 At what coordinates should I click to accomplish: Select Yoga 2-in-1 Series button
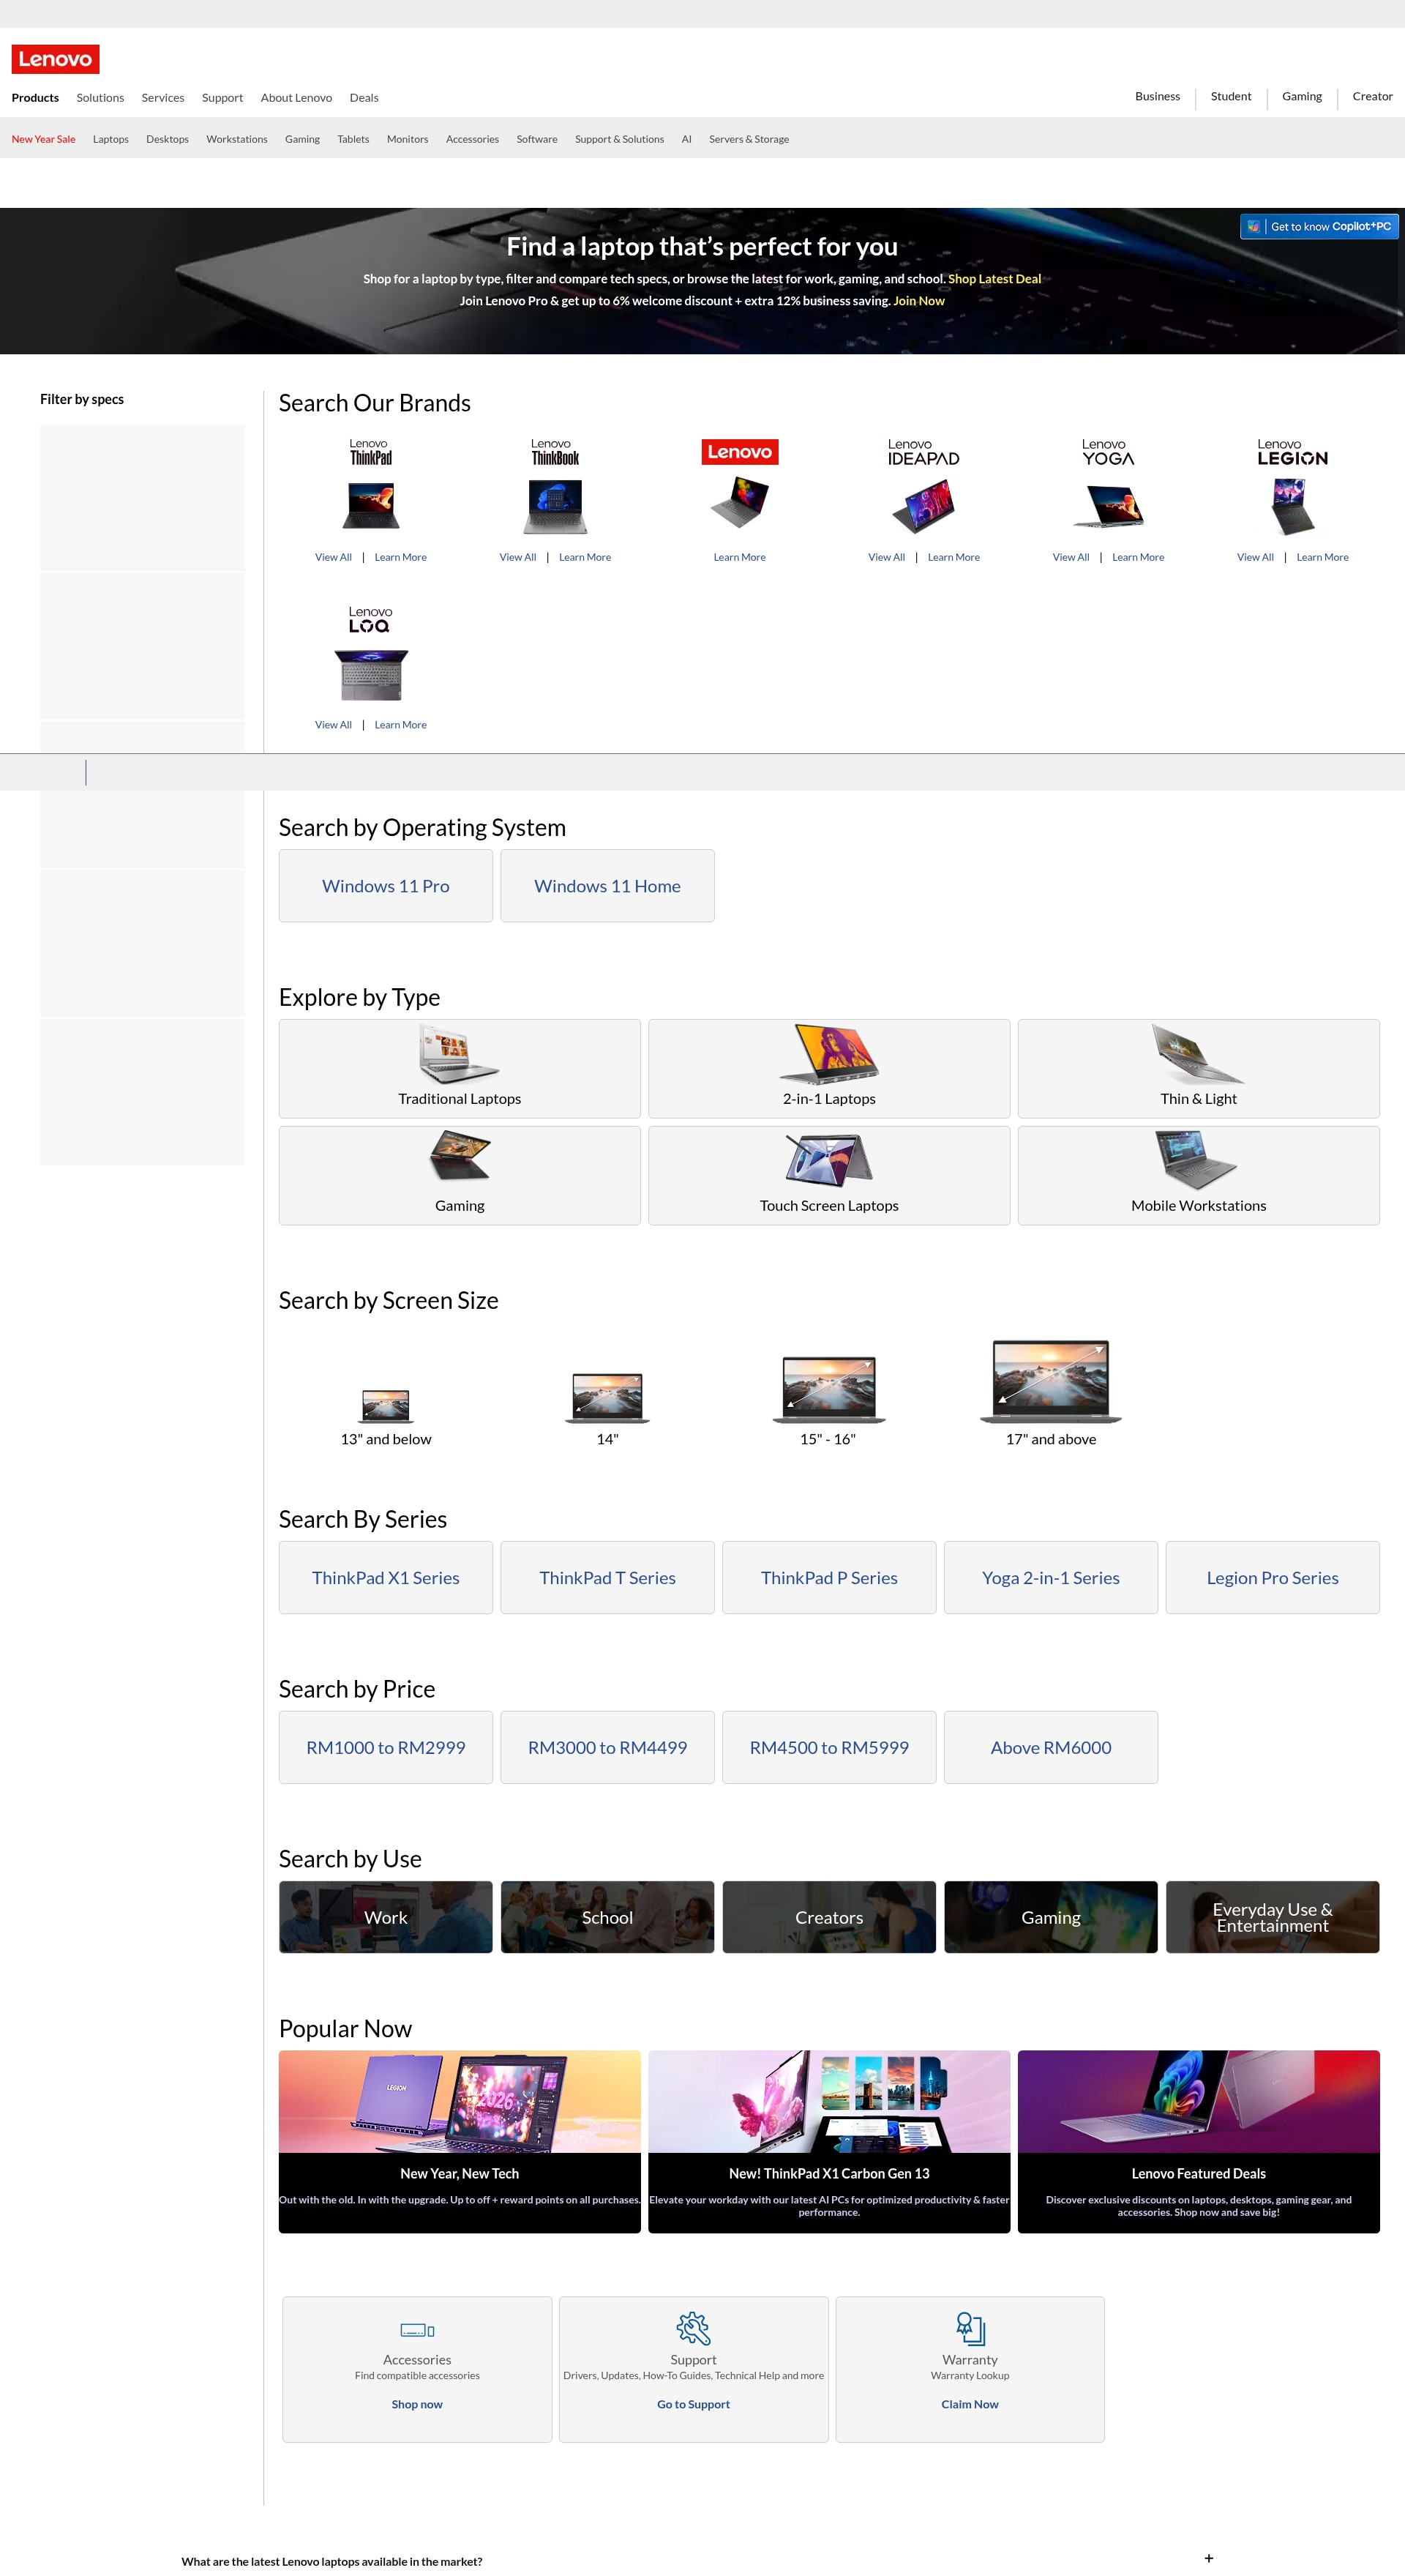click(1051, 1578)
